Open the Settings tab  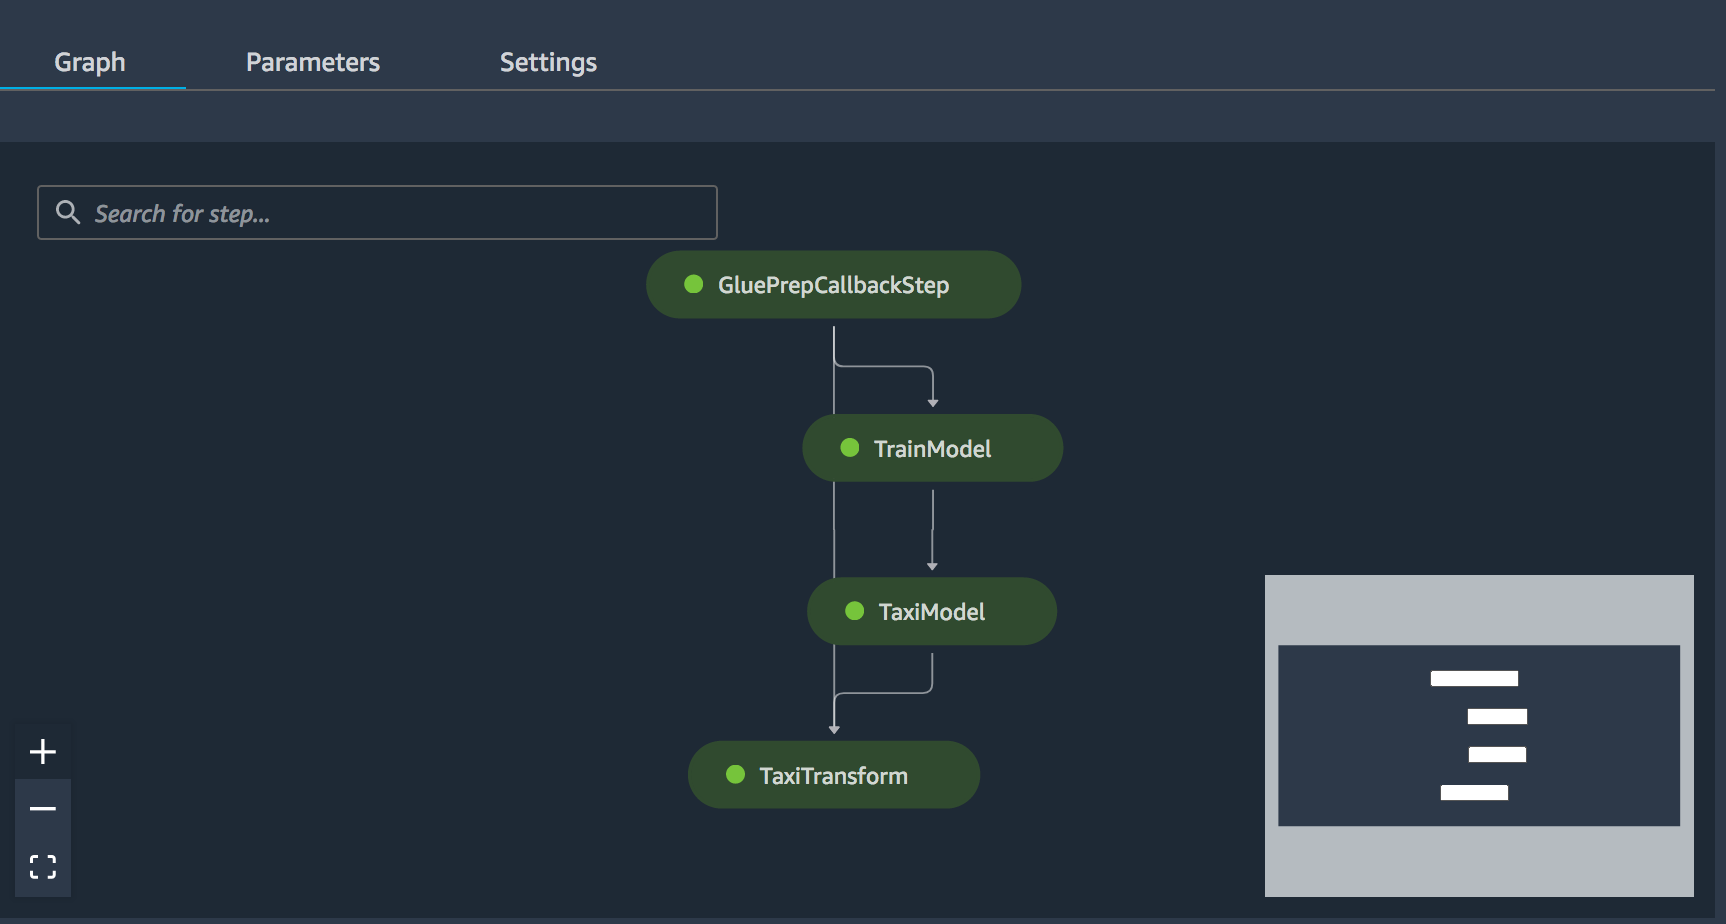(x=548, y=62)
